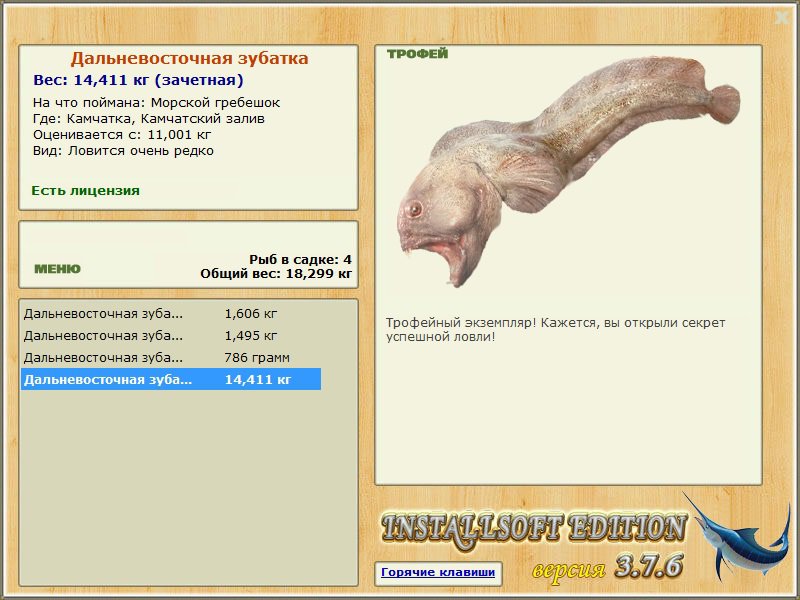The height and width of the screenshot is (600, 800).
Task: Click the Где: Камчатка, Камчатский залив line
Action: [148, 119]
